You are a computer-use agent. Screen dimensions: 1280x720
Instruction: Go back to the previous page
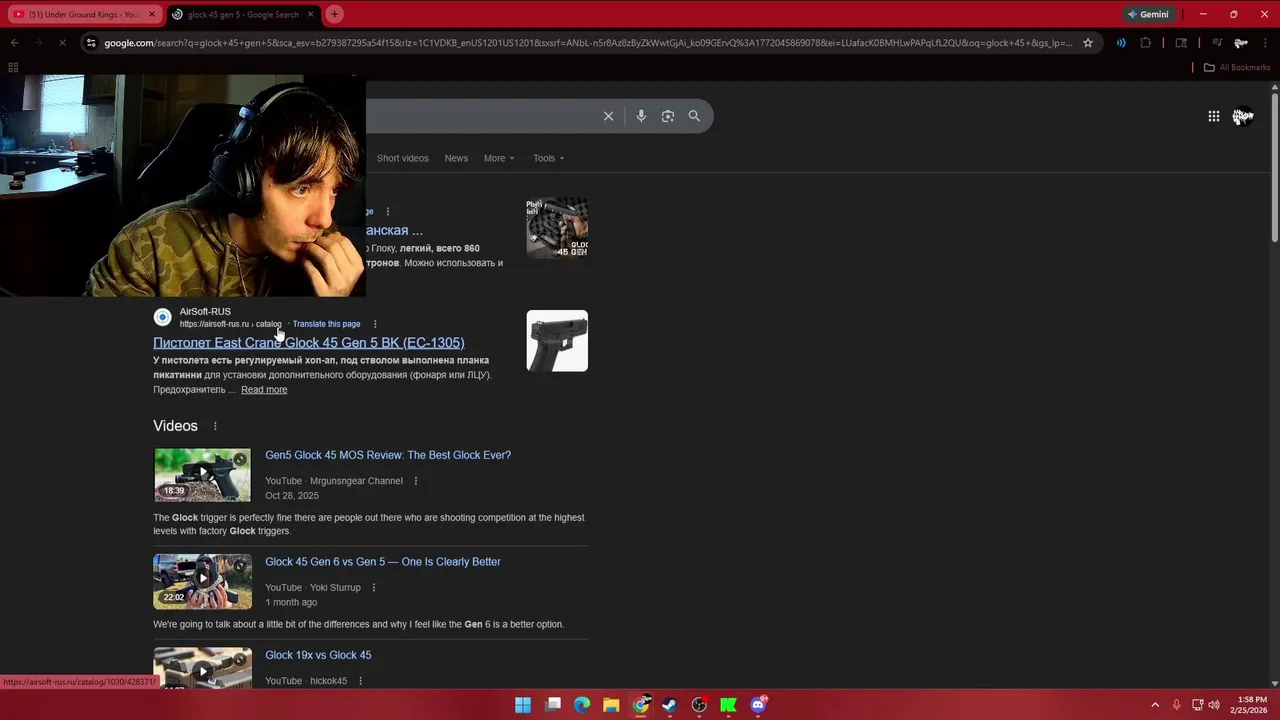pos(14,43)
